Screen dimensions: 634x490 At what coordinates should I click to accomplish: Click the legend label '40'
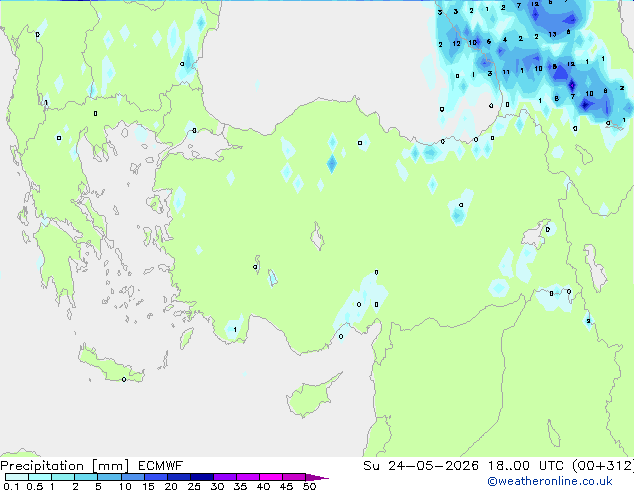click(x=263, y=486)
